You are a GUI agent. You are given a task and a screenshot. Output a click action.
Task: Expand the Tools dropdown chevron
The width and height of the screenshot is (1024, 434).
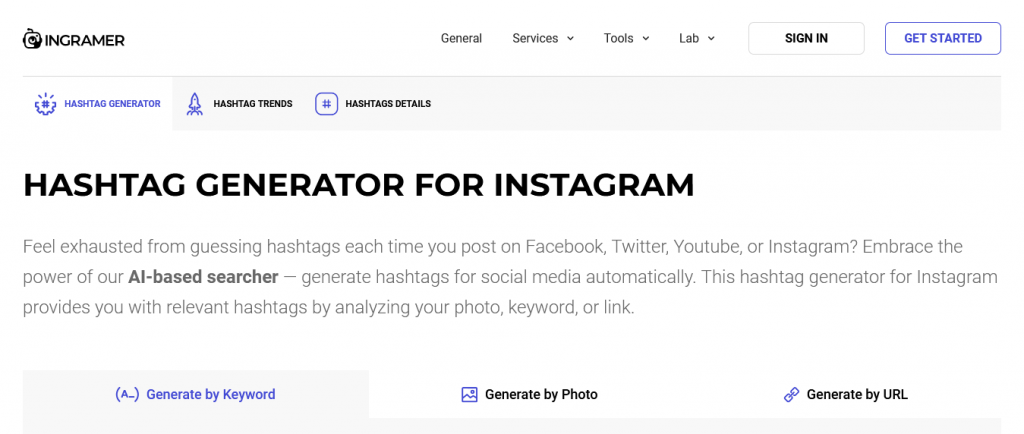coord(646,39)
